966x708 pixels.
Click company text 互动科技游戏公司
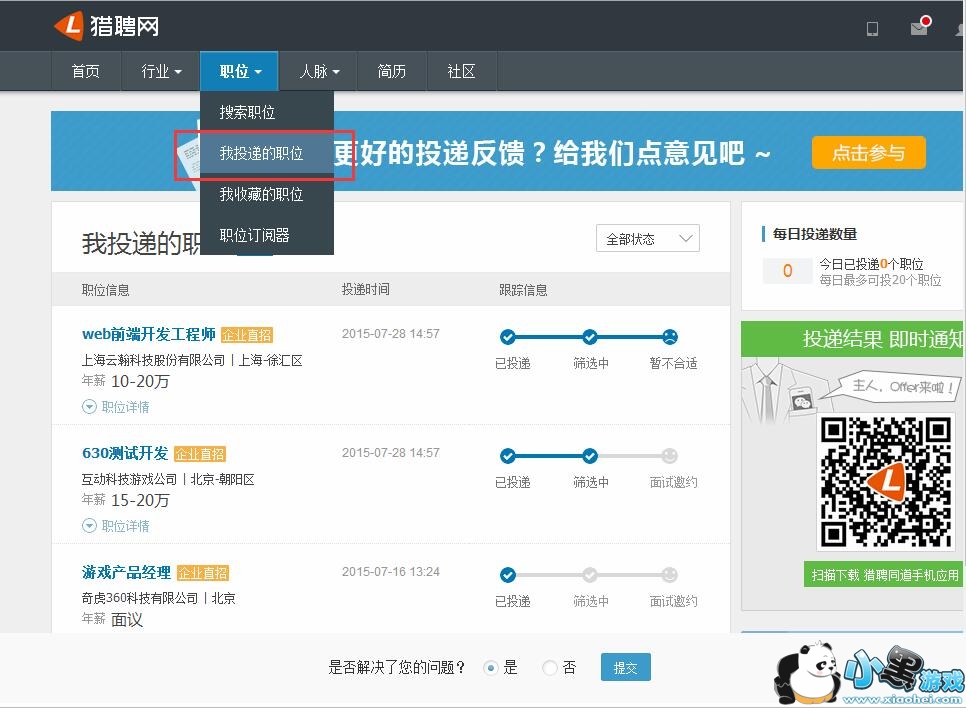coord(129,479)
